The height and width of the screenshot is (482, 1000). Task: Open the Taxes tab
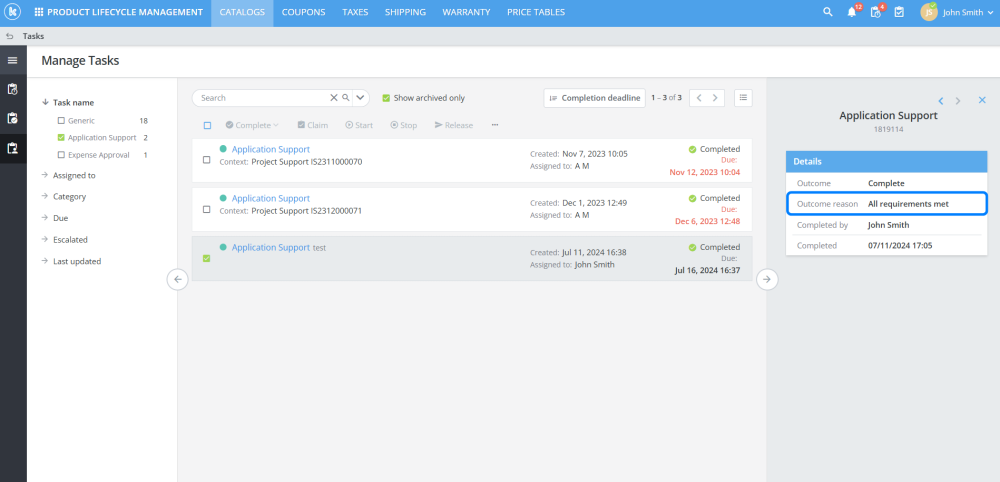pos(355,12)
